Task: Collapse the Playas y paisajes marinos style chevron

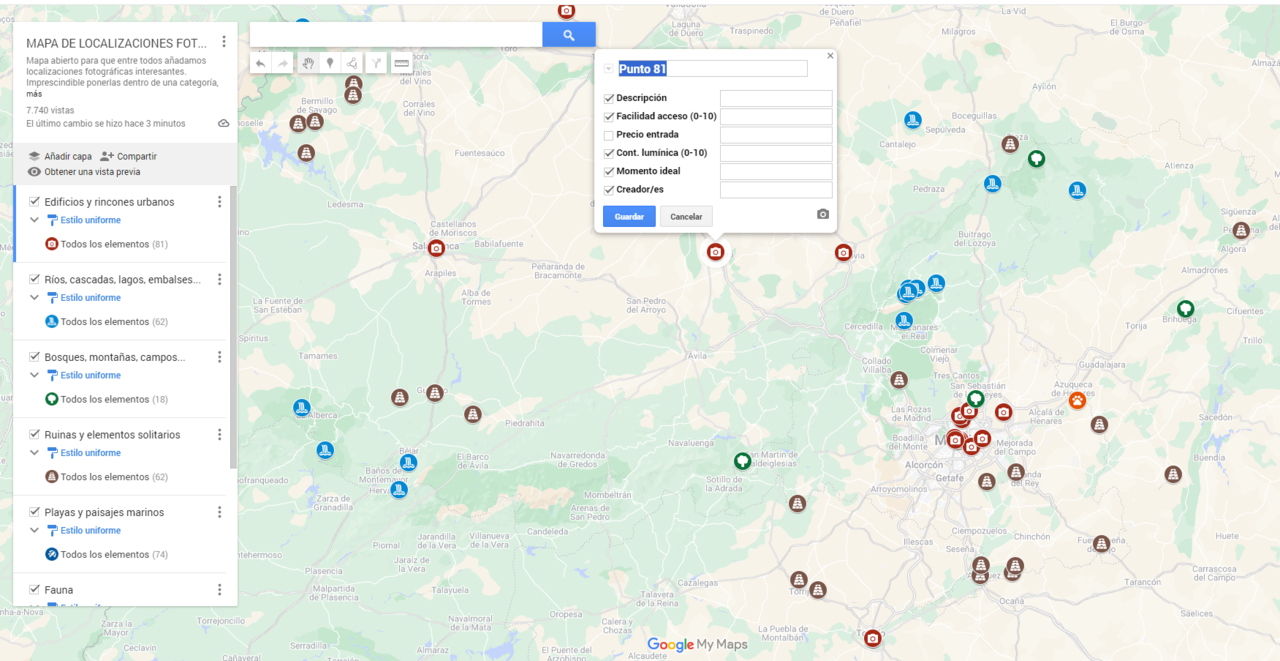Action: tap(35, 530)
